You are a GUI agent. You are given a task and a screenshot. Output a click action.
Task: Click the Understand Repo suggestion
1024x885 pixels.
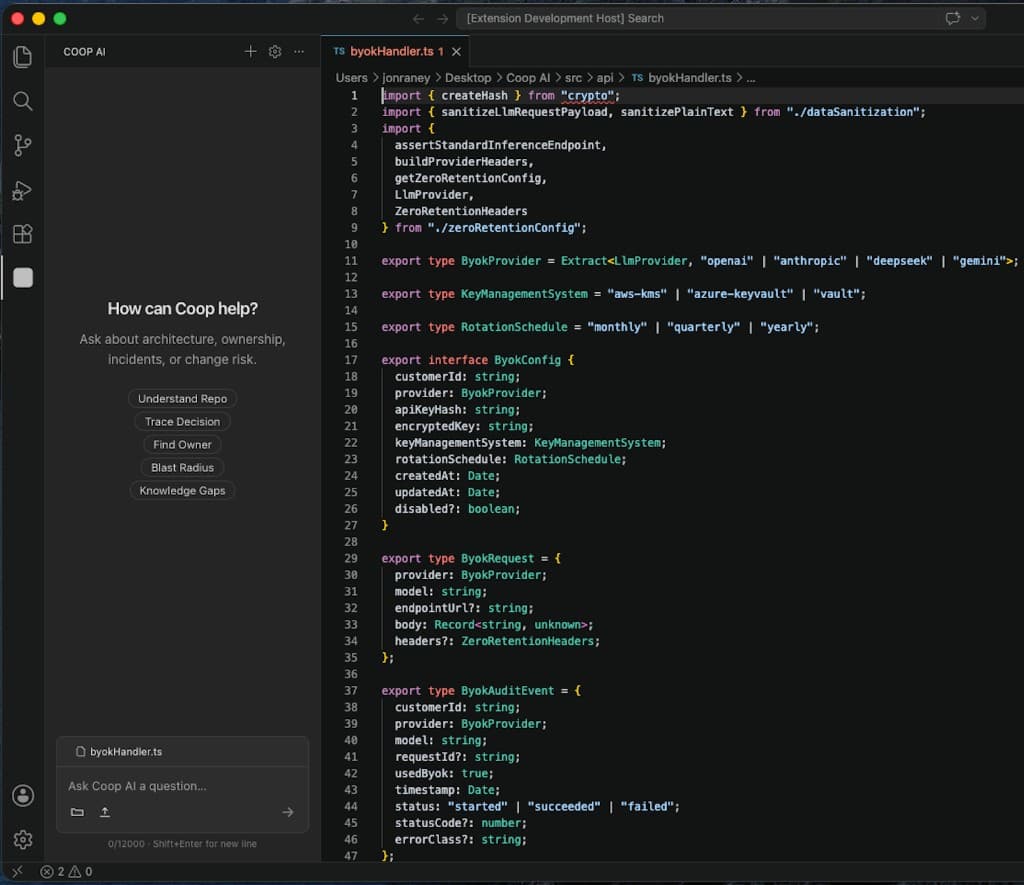coord(182,398)
